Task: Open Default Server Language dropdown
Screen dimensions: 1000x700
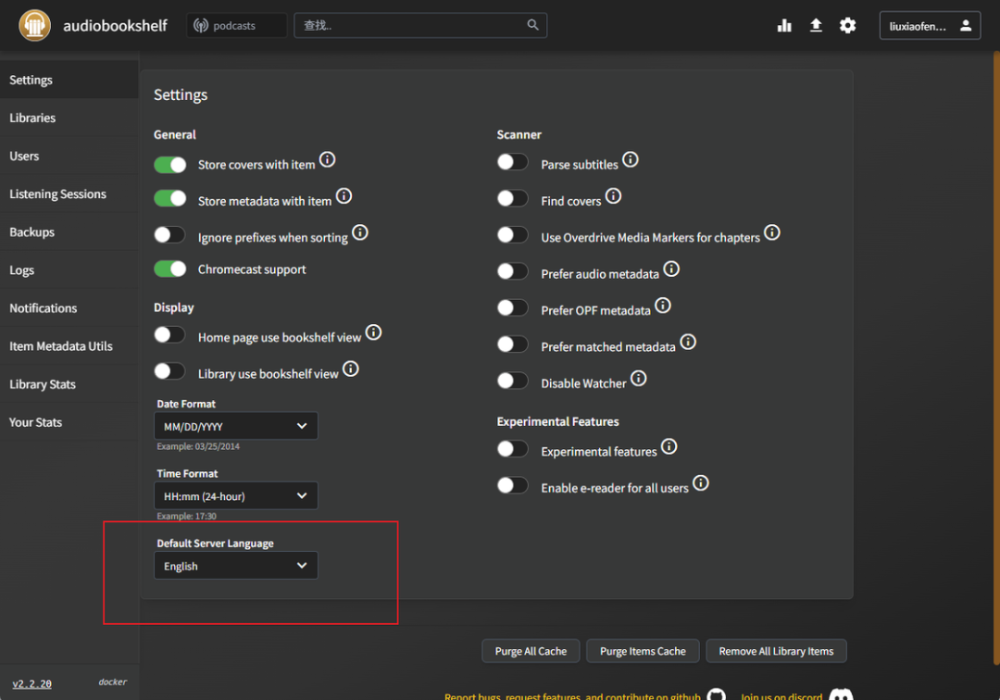Action: tap(236, 565)
